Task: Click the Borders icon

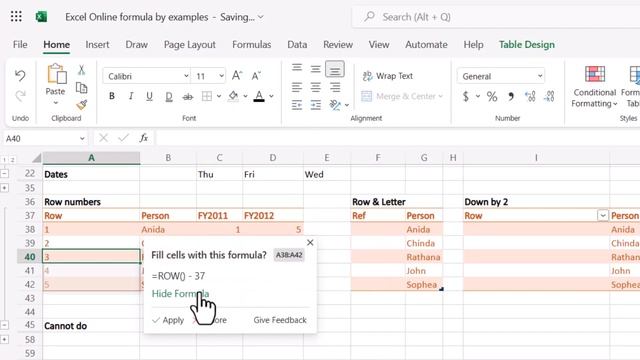Action: pos(207,96)
